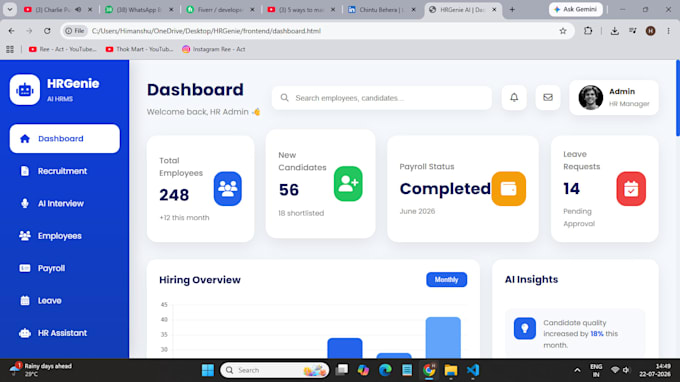Open Visual Studio Code from taskbar
This screenshot has width=680, height=382.
(x=473, y=370)
